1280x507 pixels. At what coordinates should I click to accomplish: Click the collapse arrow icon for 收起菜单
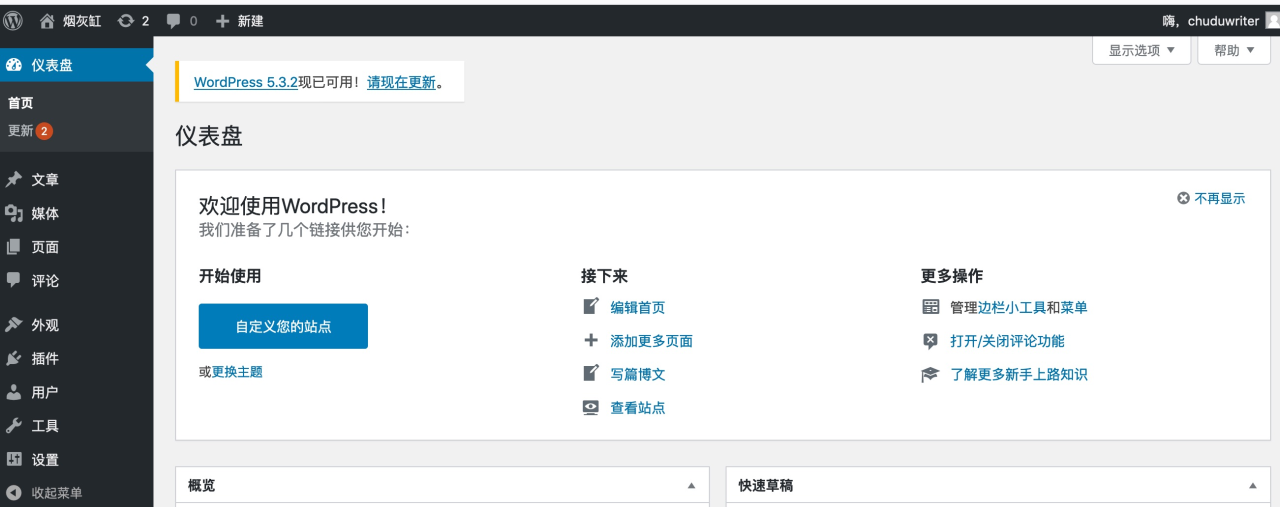pyautogui.click(x=14, y=493)
